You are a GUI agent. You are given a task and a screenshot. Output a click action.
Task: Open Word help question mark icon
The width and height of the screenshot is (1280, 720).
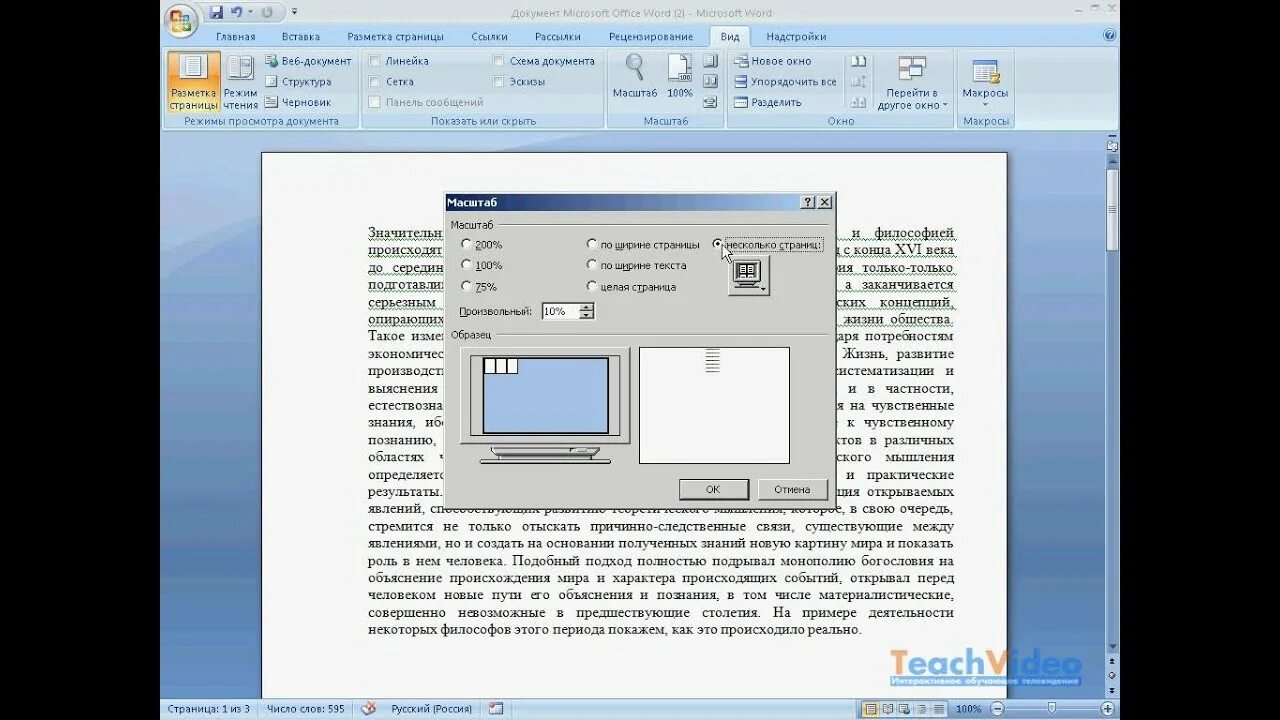point(1109,35)
